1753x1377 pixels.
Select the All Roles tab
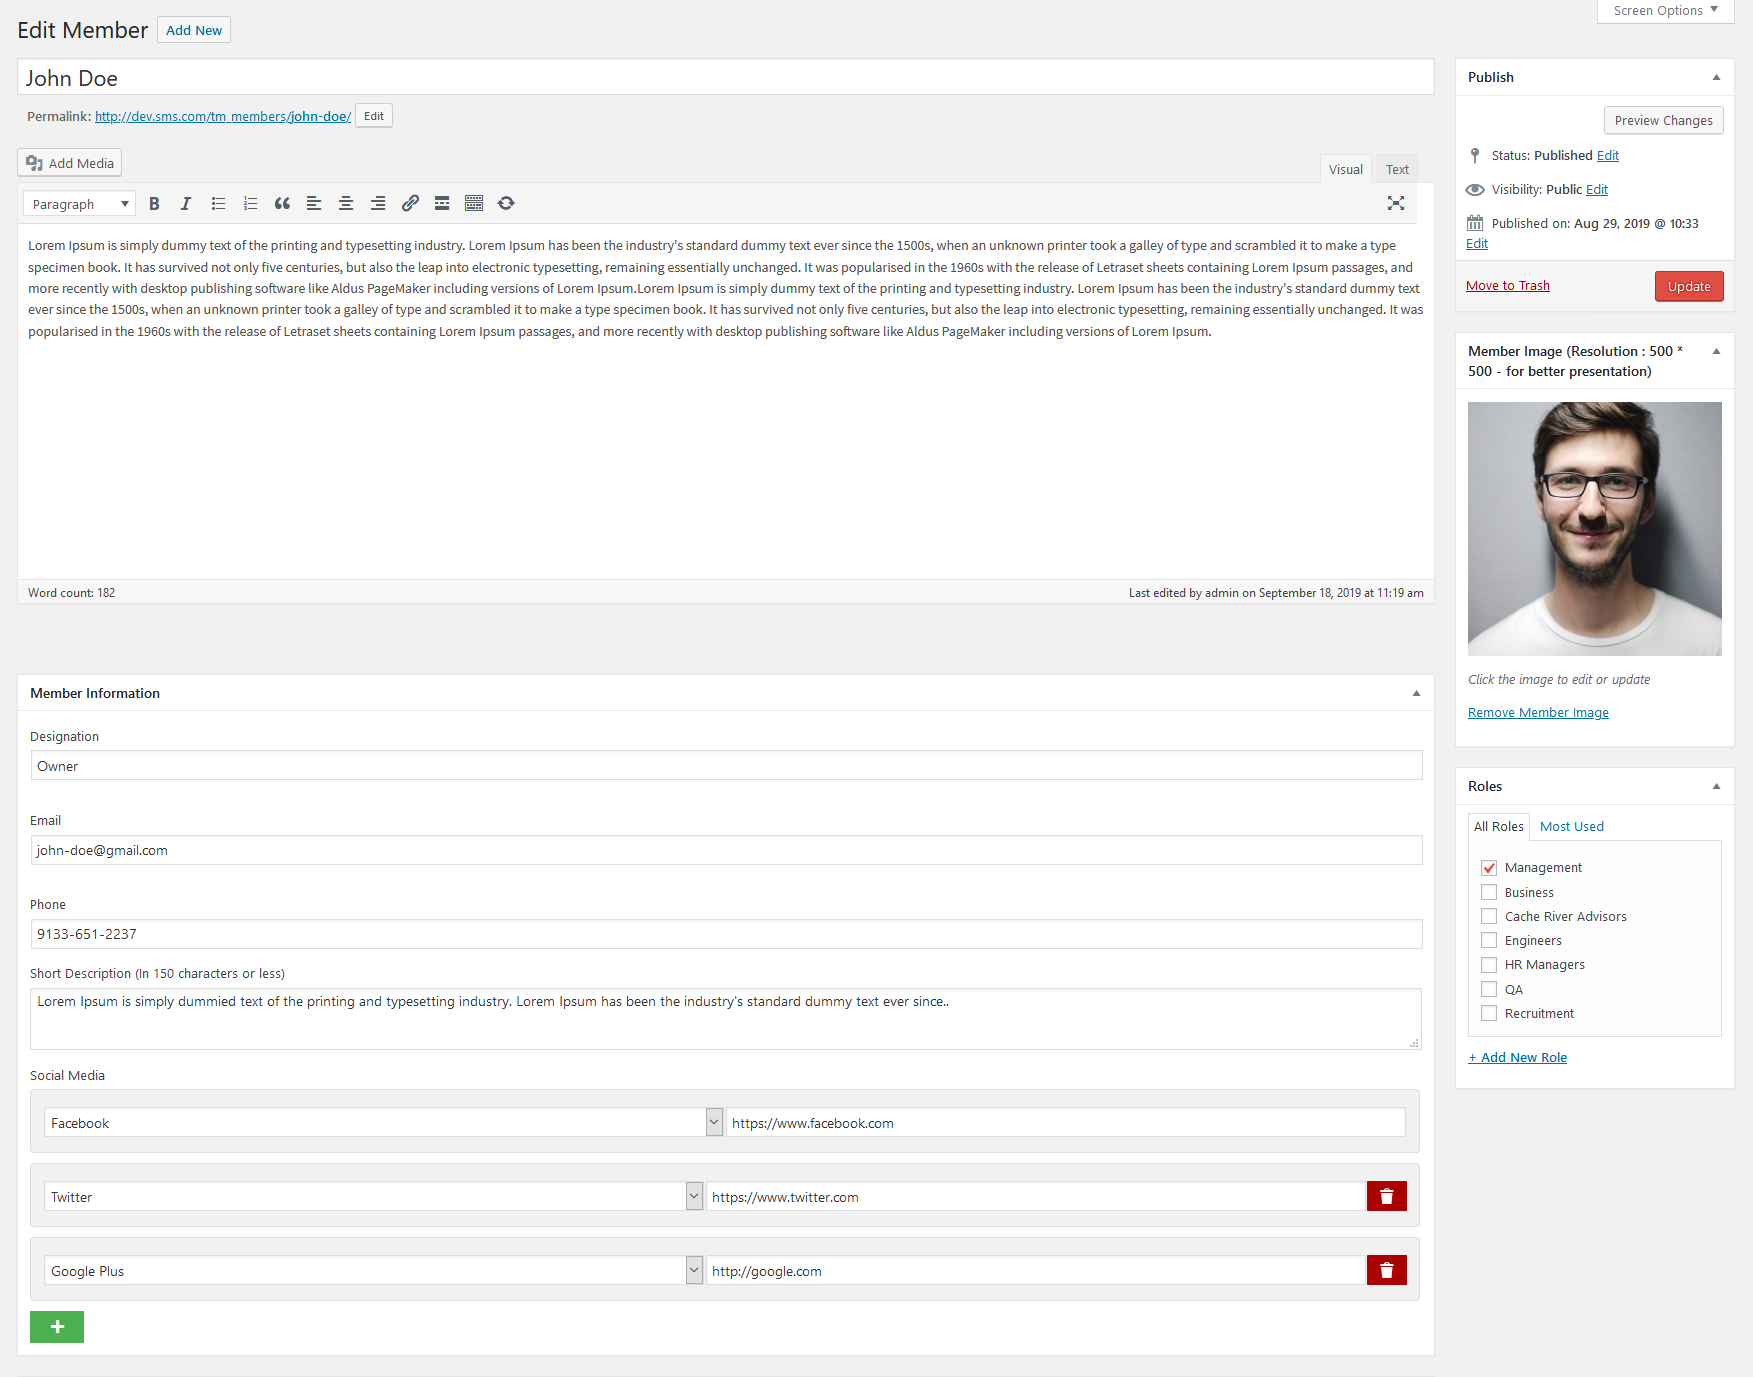pyautogui.click(x=1499, y=826)
